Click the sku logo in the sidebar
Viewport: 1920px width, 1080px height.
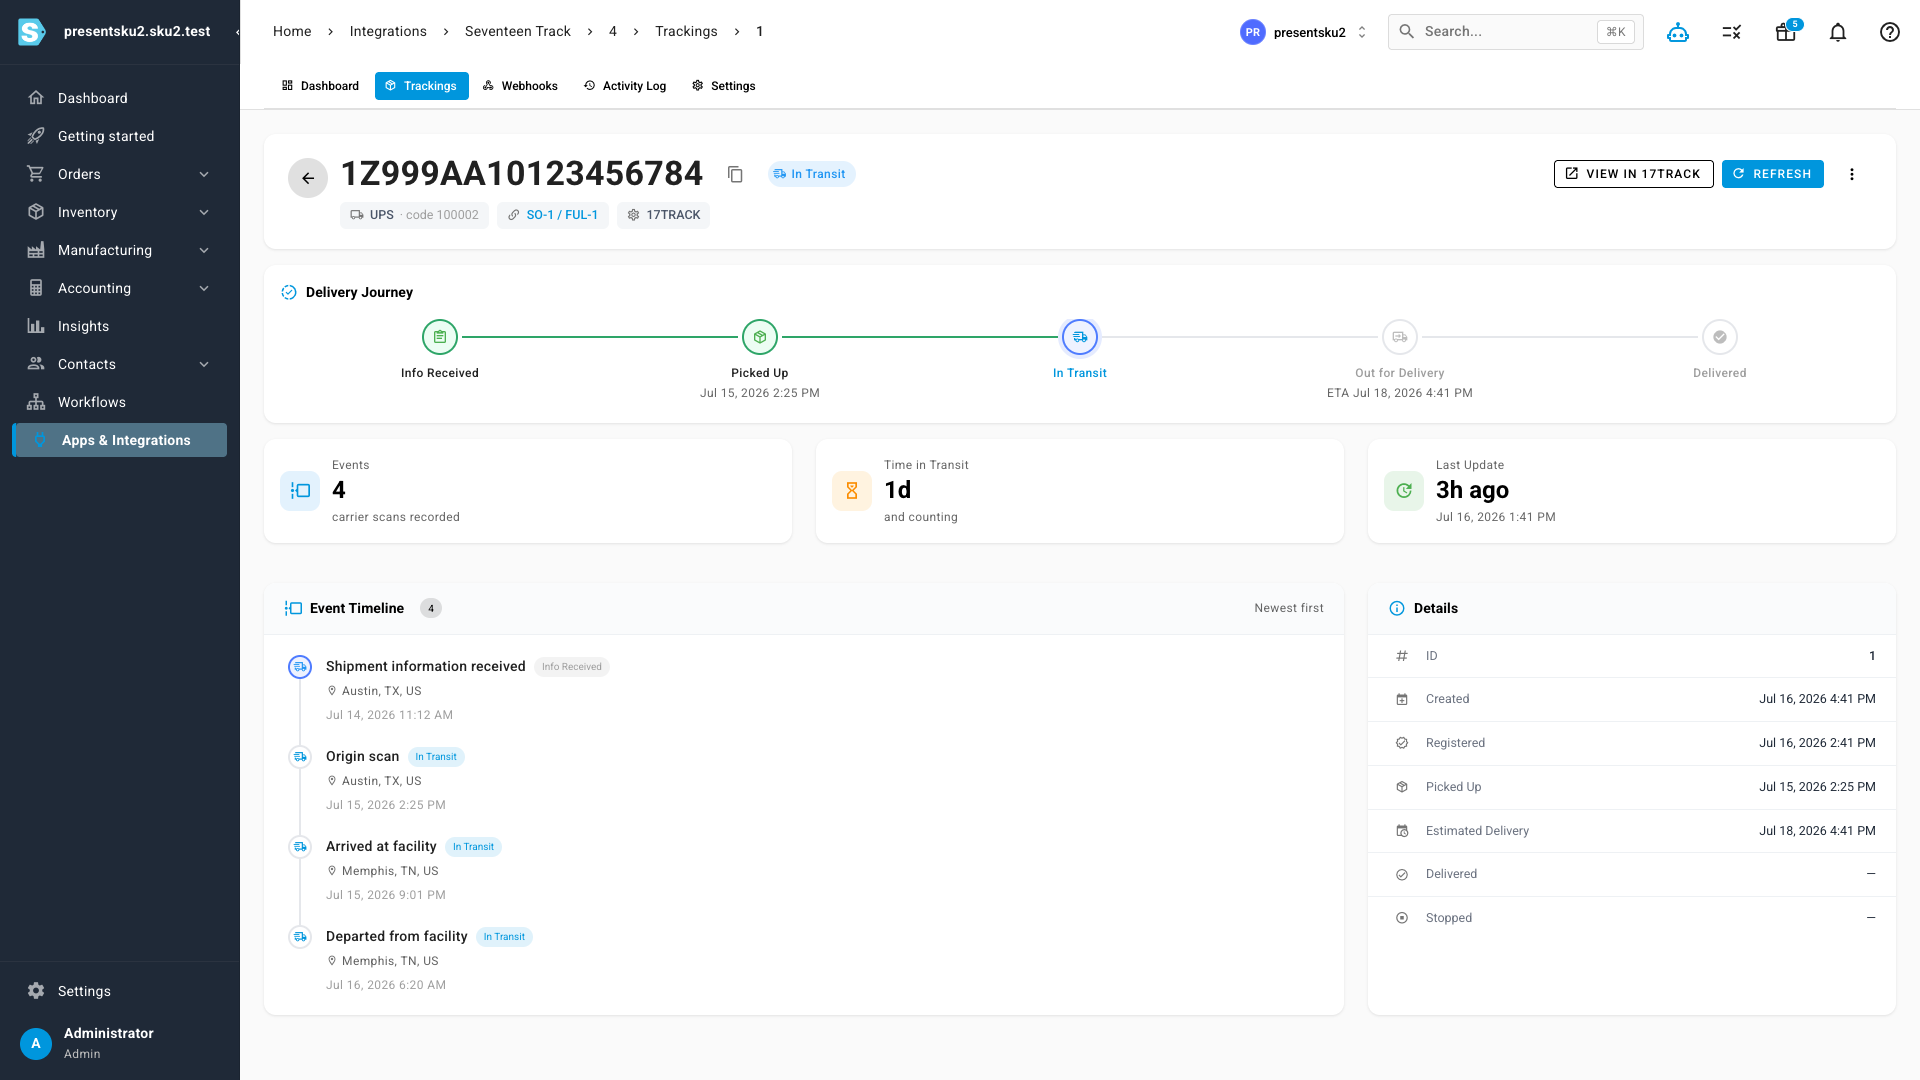[x=32, y=32]
